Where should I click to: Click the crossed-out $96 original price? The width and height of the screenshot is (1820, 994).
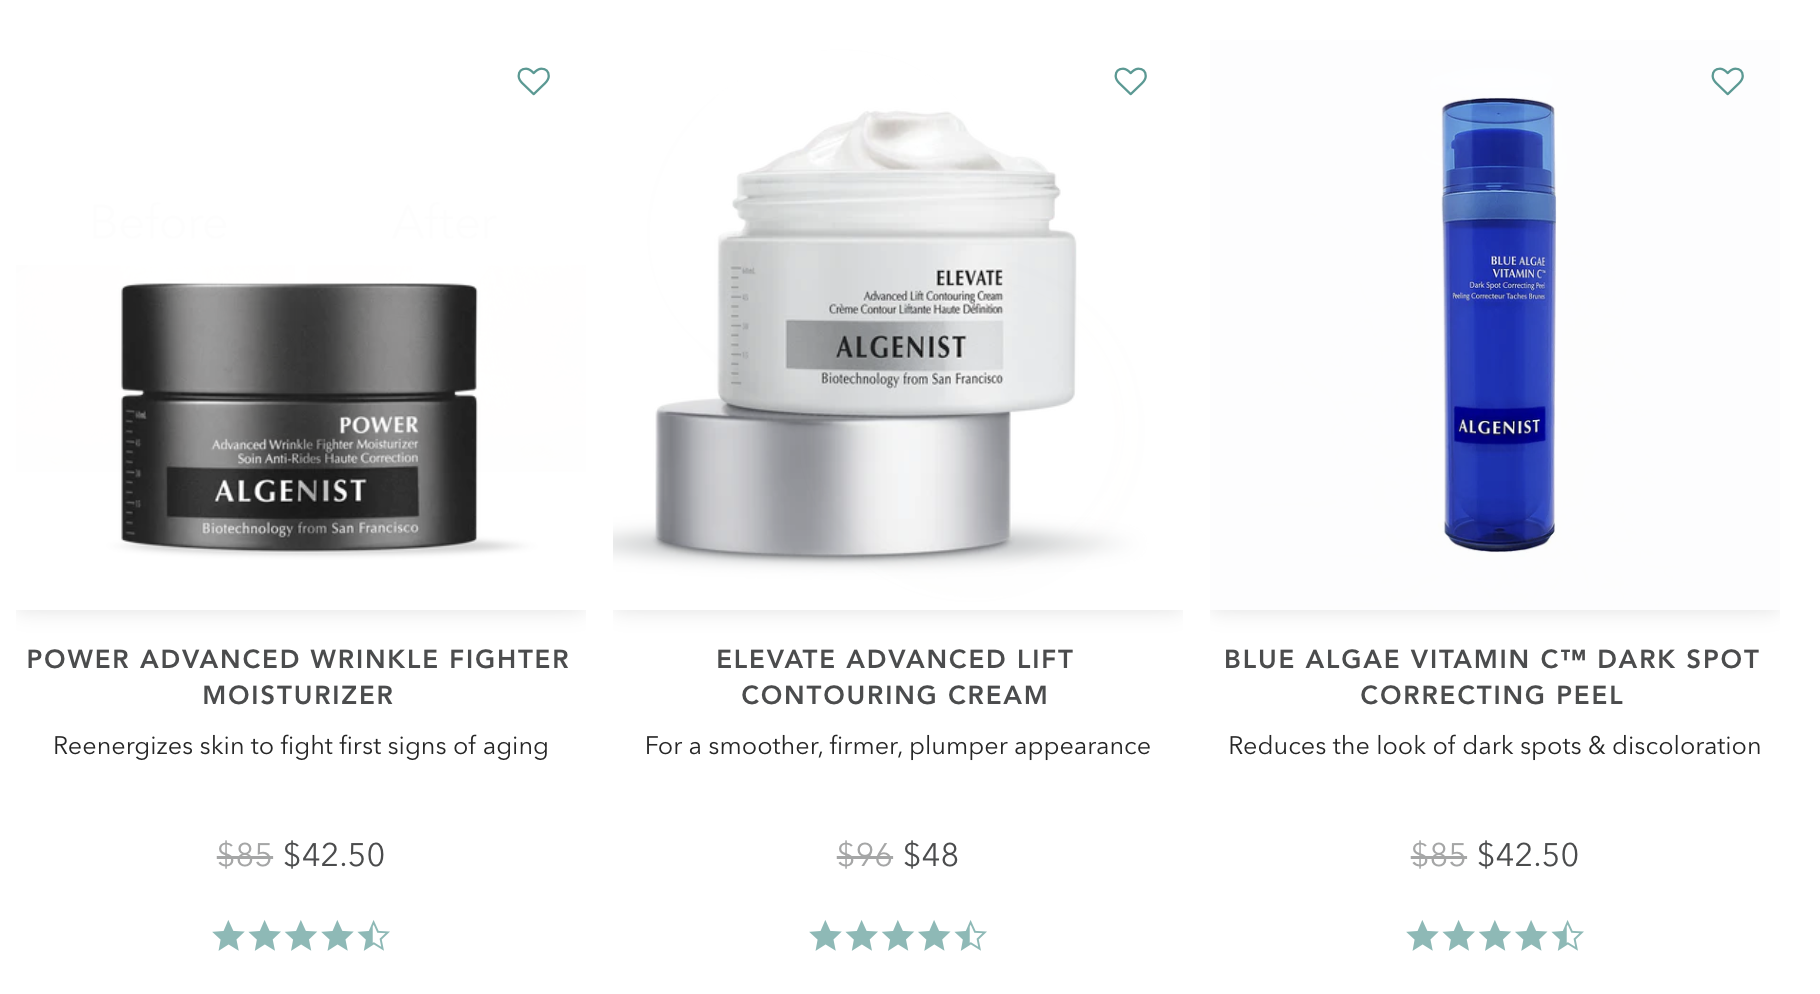(864, 855)
